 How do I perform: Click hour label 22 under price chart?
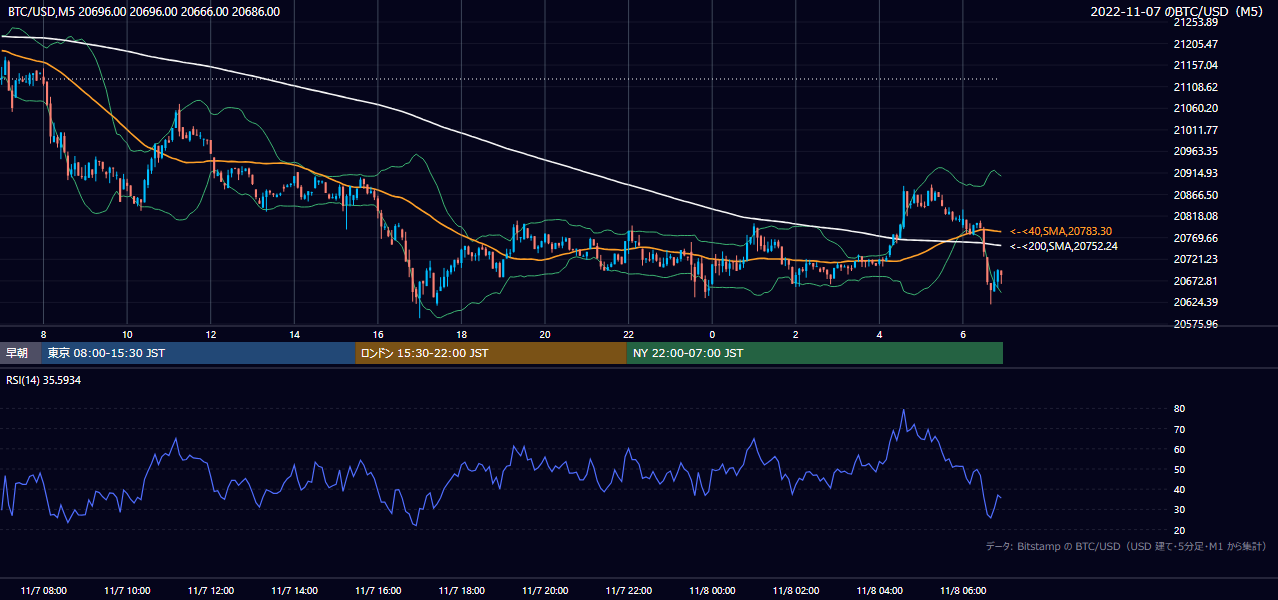[x=628, y=334]
